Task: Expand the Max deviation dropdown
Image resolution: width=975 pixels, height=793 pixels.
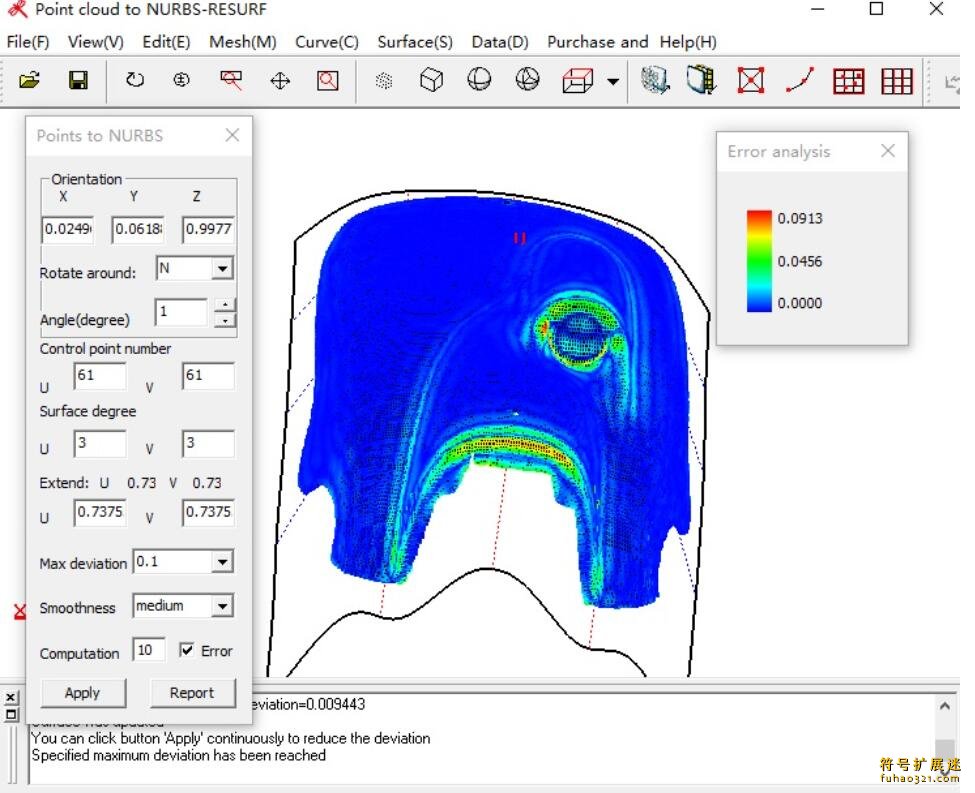Action: point(222,563)
